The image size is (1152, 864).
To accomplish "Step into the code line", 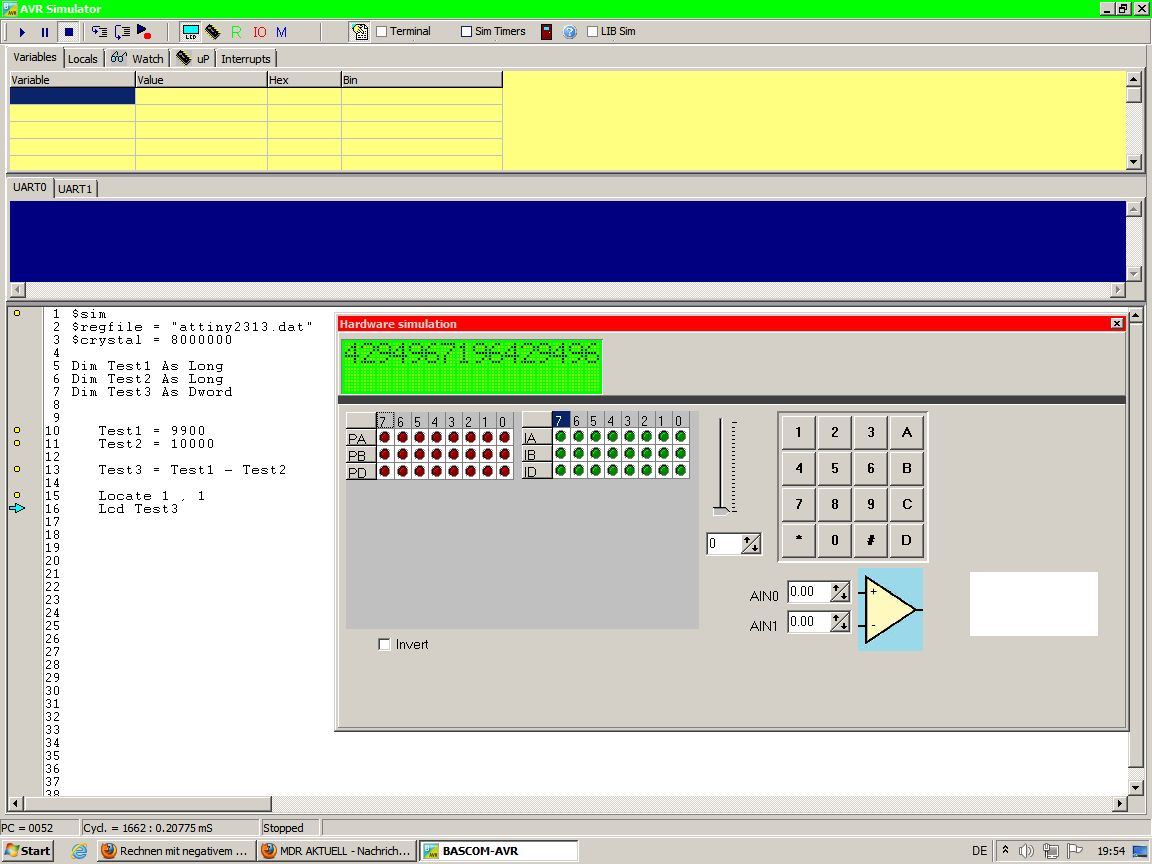I will coord(99,32).
